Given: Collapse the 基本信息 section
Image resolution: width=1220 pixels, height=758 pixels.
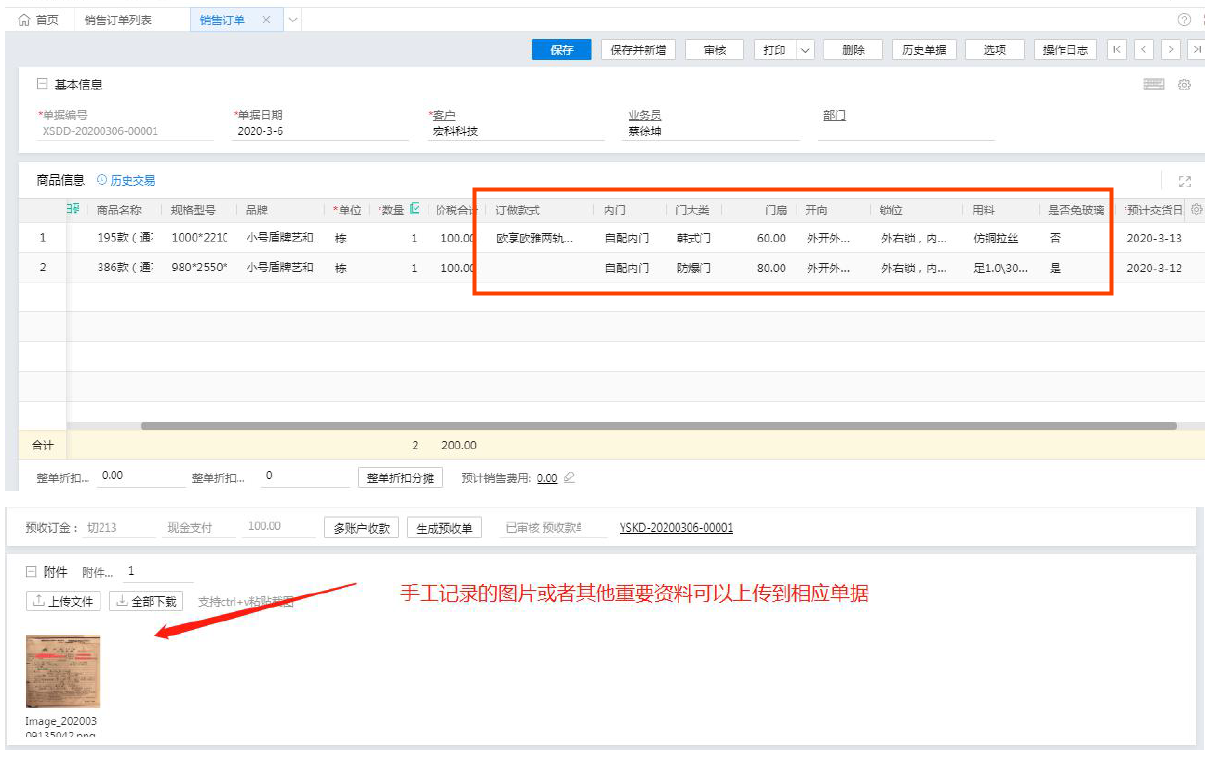Looking at the screenshot, I should [42, 85].
